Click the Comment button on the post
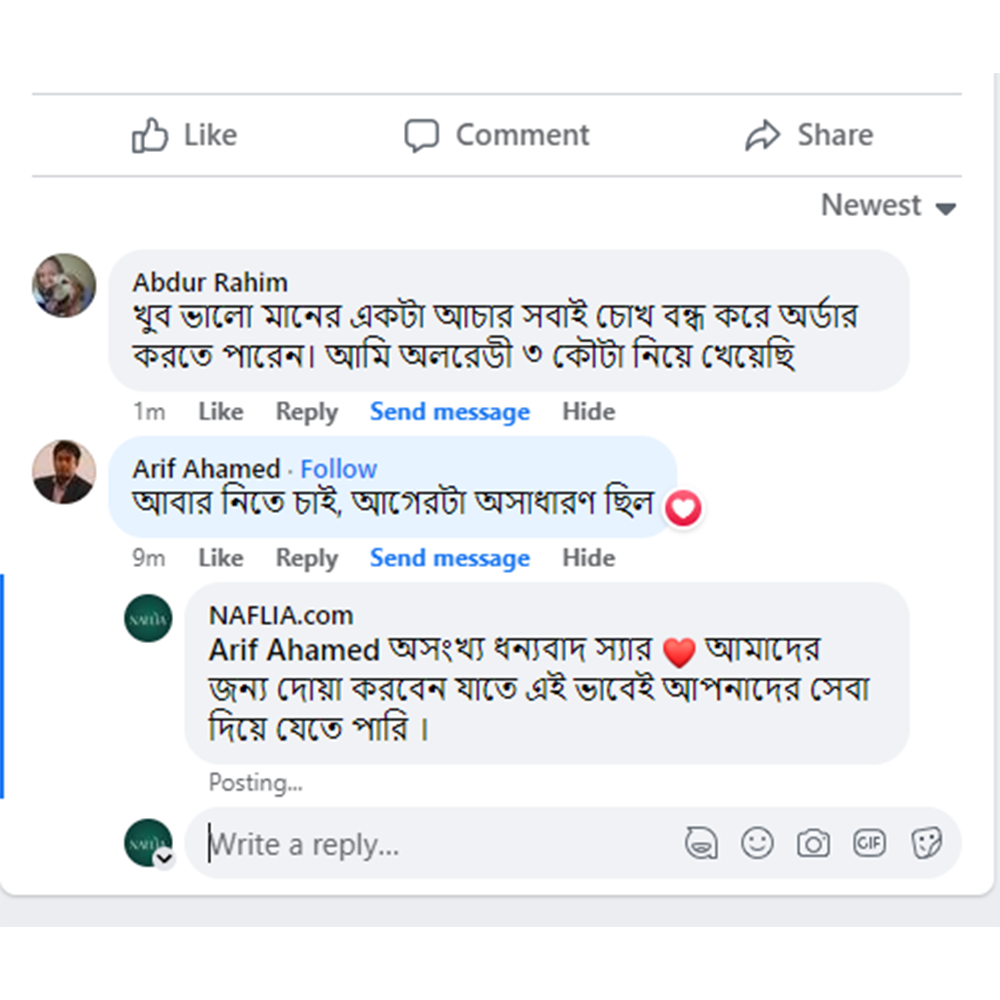 (x=497, y=135)
